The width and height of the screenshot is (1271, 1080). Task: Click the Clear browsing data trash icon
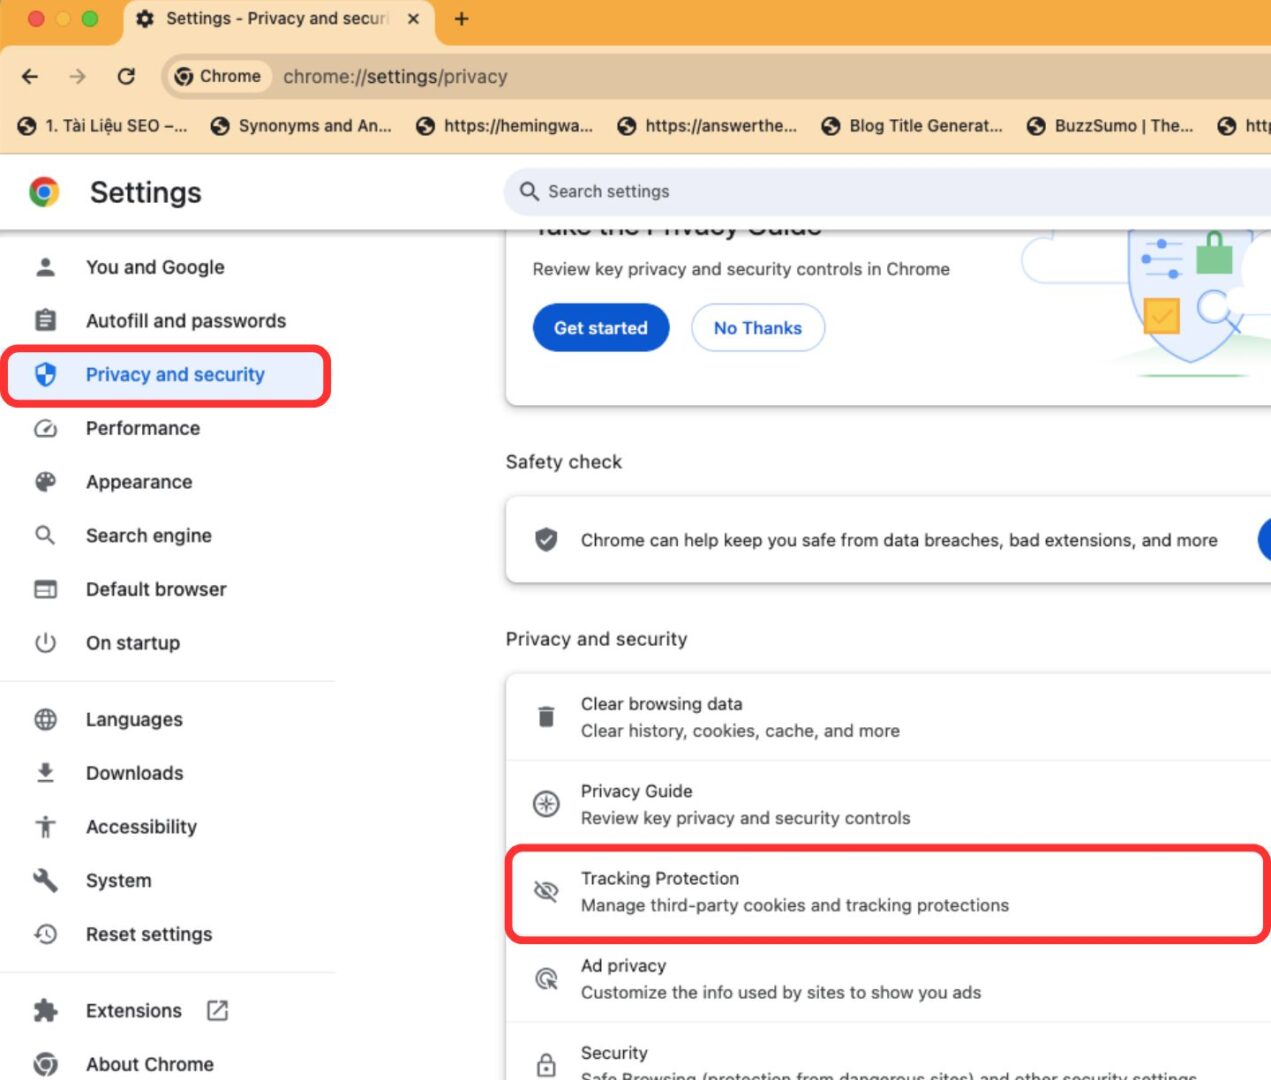point(546,717)
